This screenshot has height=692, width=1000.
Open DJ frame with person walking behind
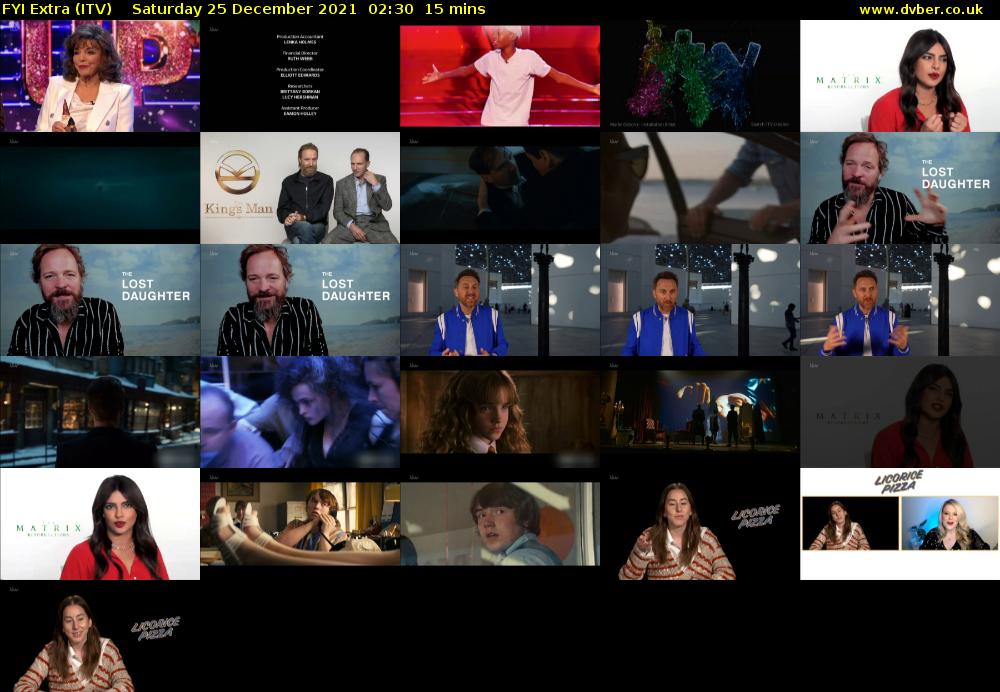tap(700, 300)
